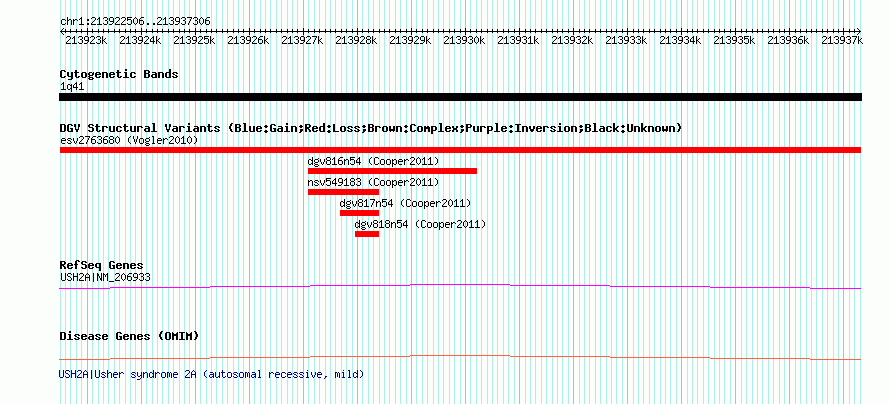Click the 213930k ruler tick label
This screenshot has width=890, height=404.
(464, 40)
